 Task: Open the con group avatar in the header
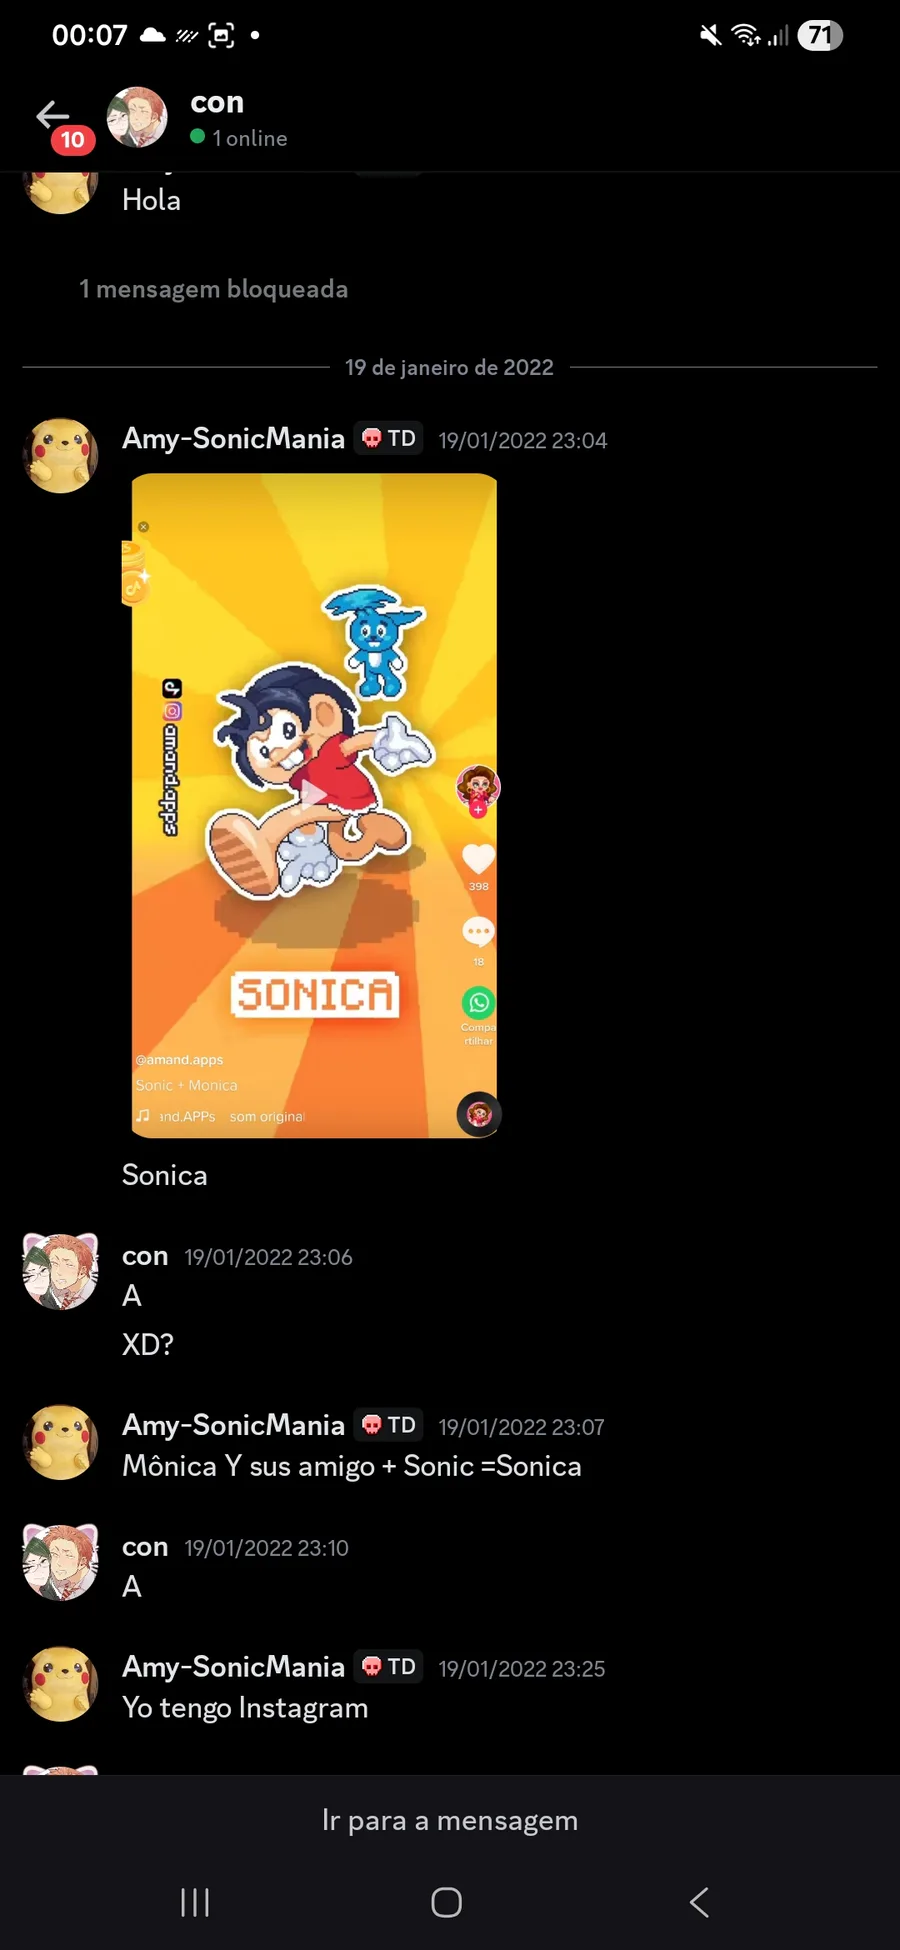137,117
